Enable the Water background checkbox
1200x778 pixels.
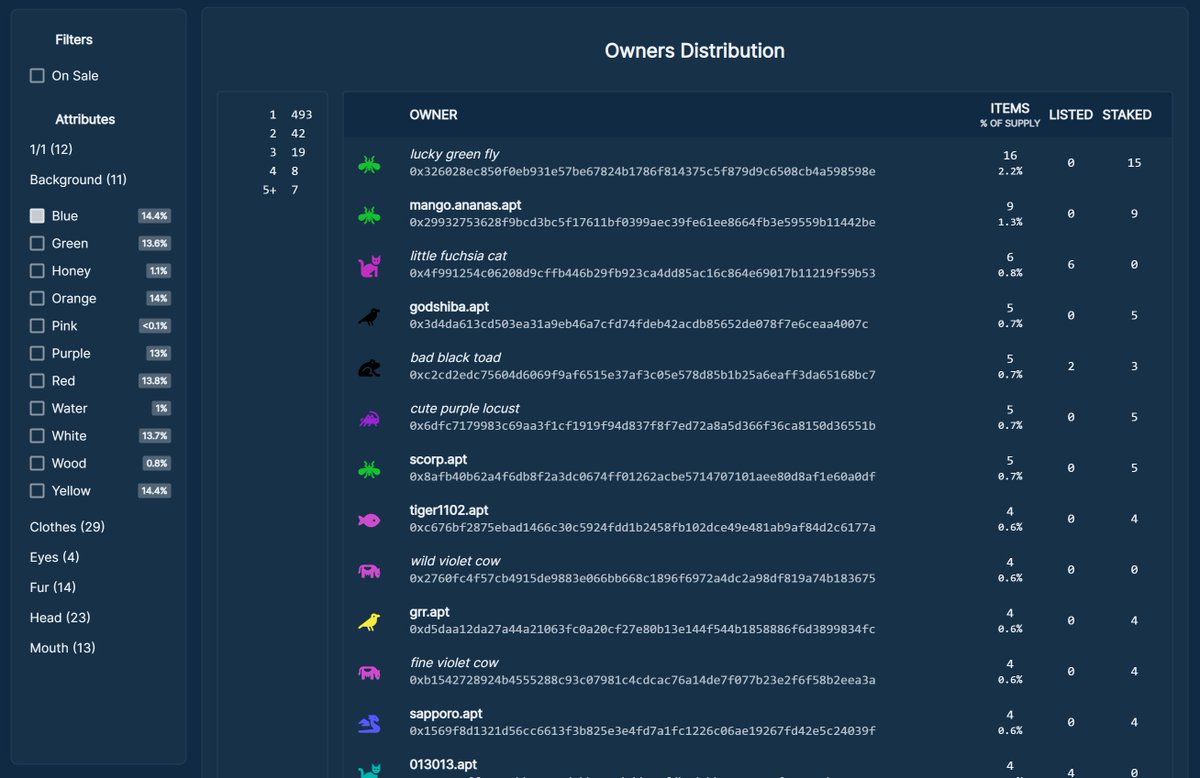pyautogui.click(x=37, y=408)
